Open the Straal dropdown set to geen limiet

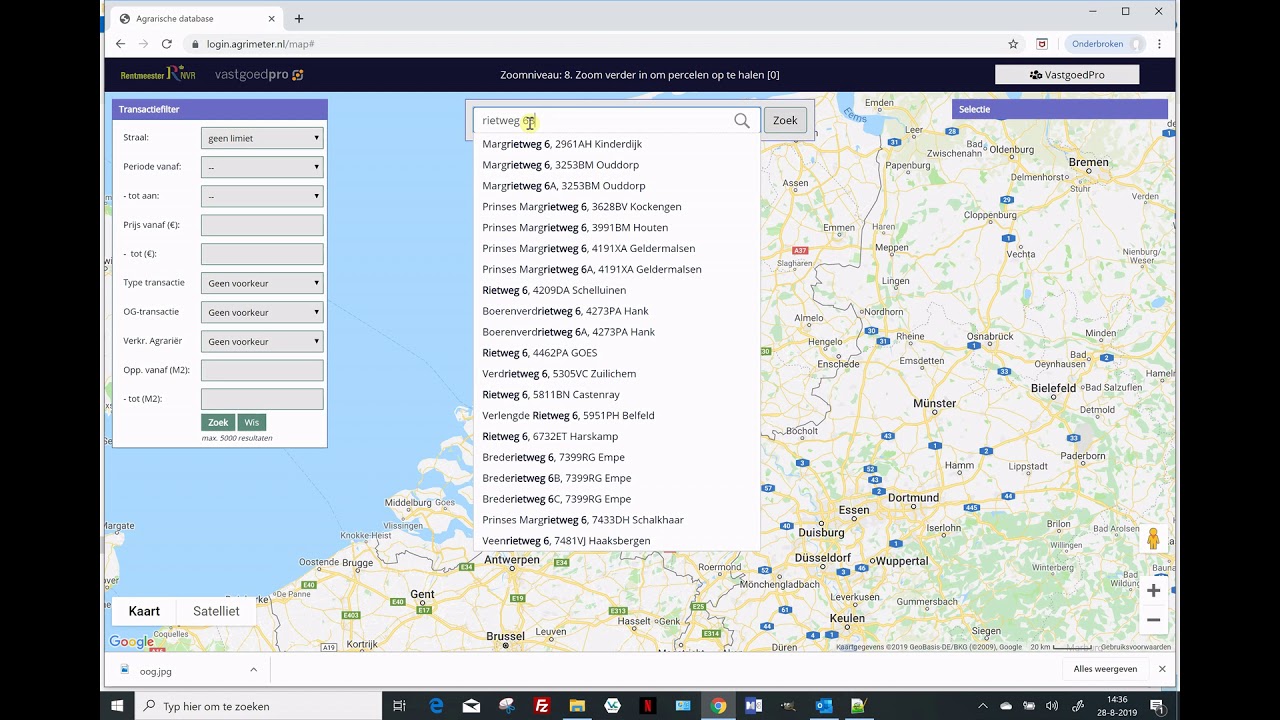coord(262,138)
